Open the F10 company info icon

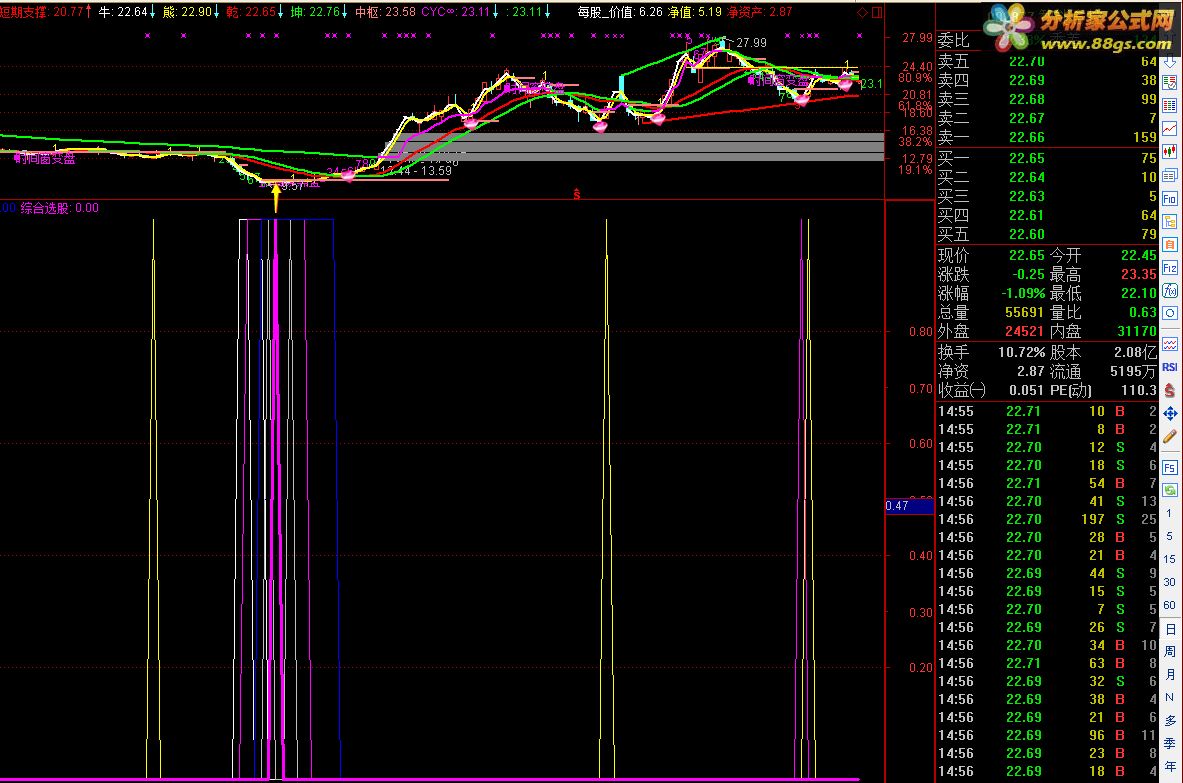1169,198
